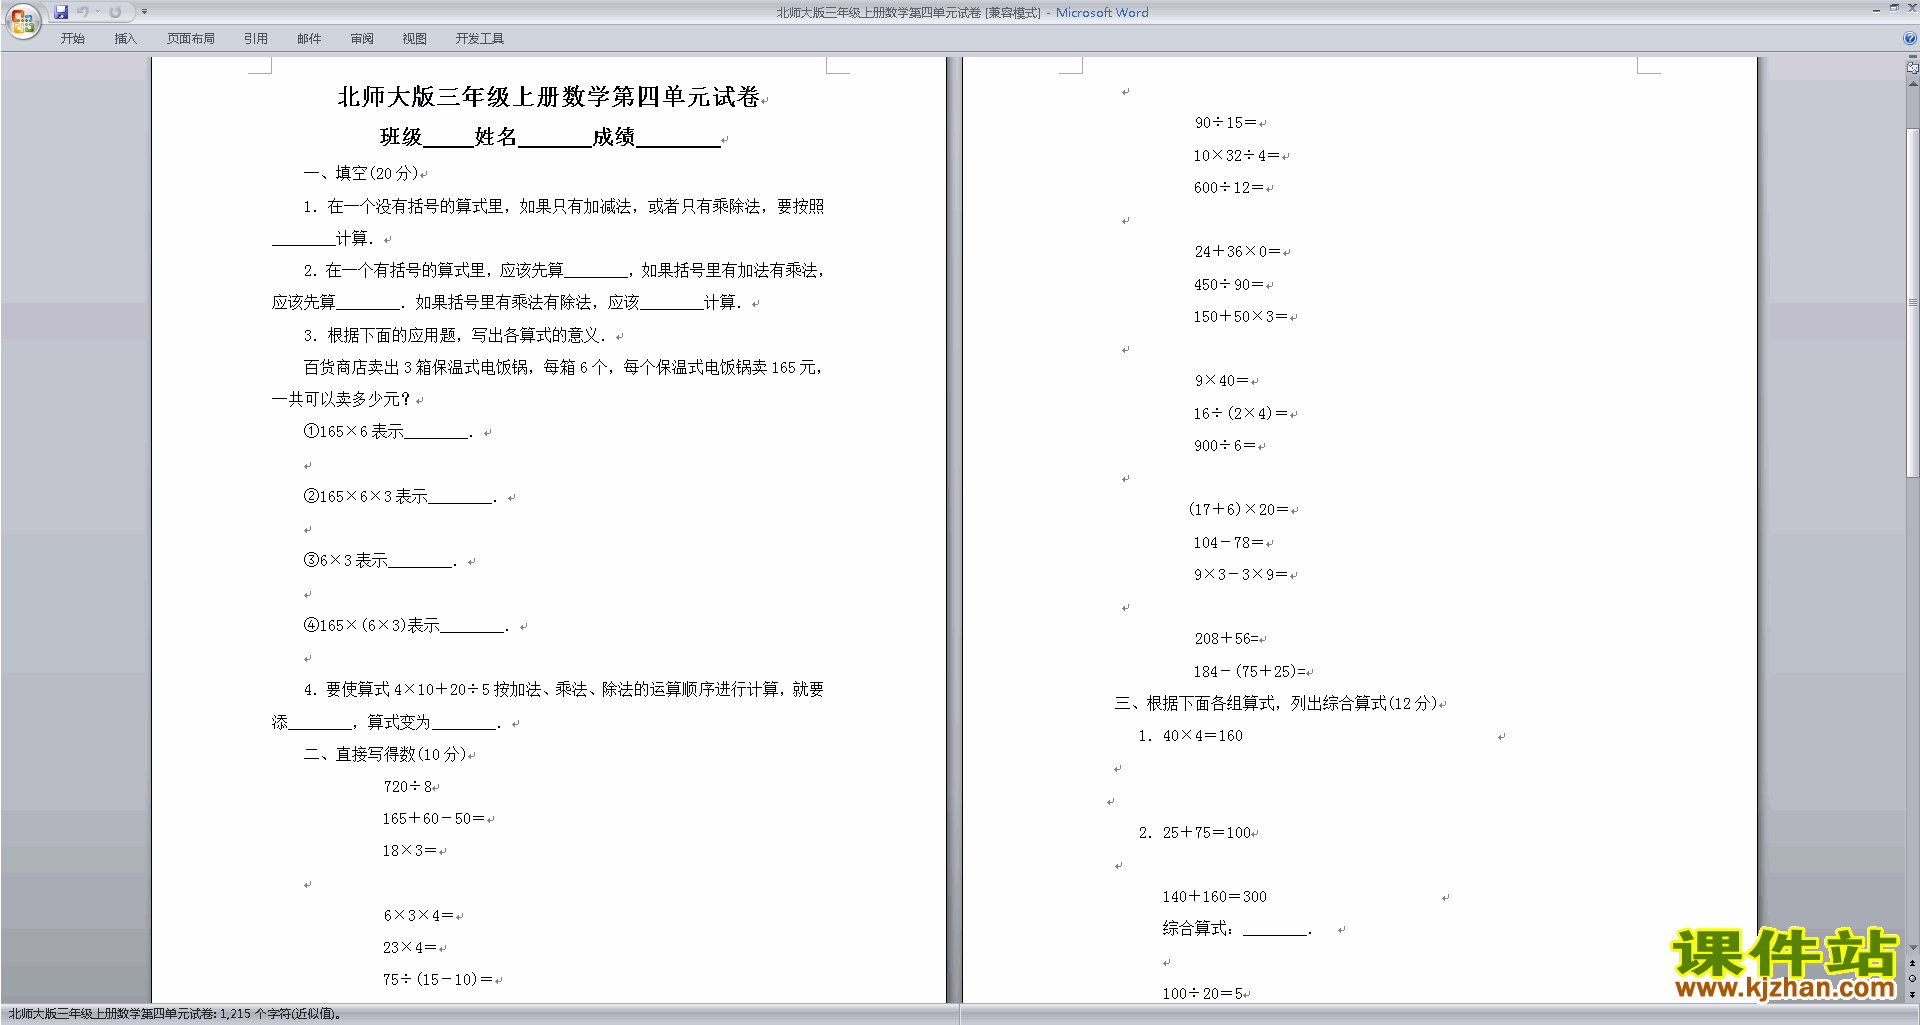Click the line 140+160=300

tap(1214, 897)
